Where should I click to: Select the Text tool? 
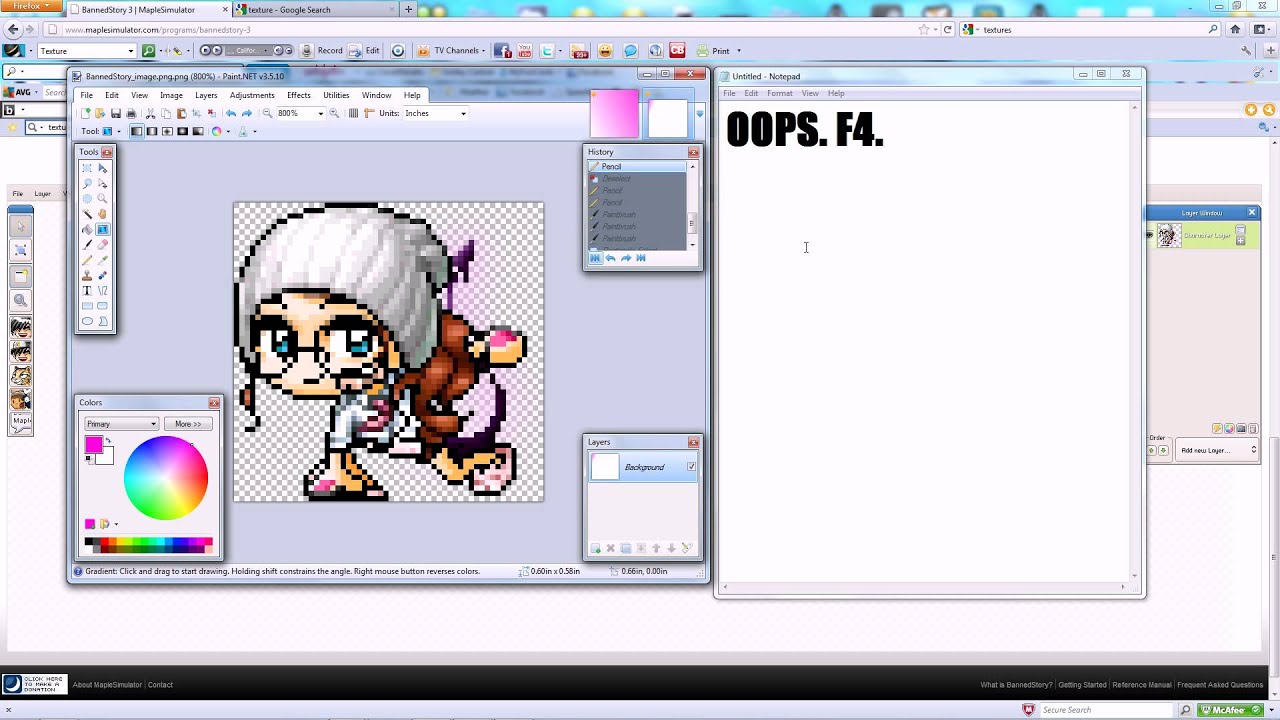87,290
